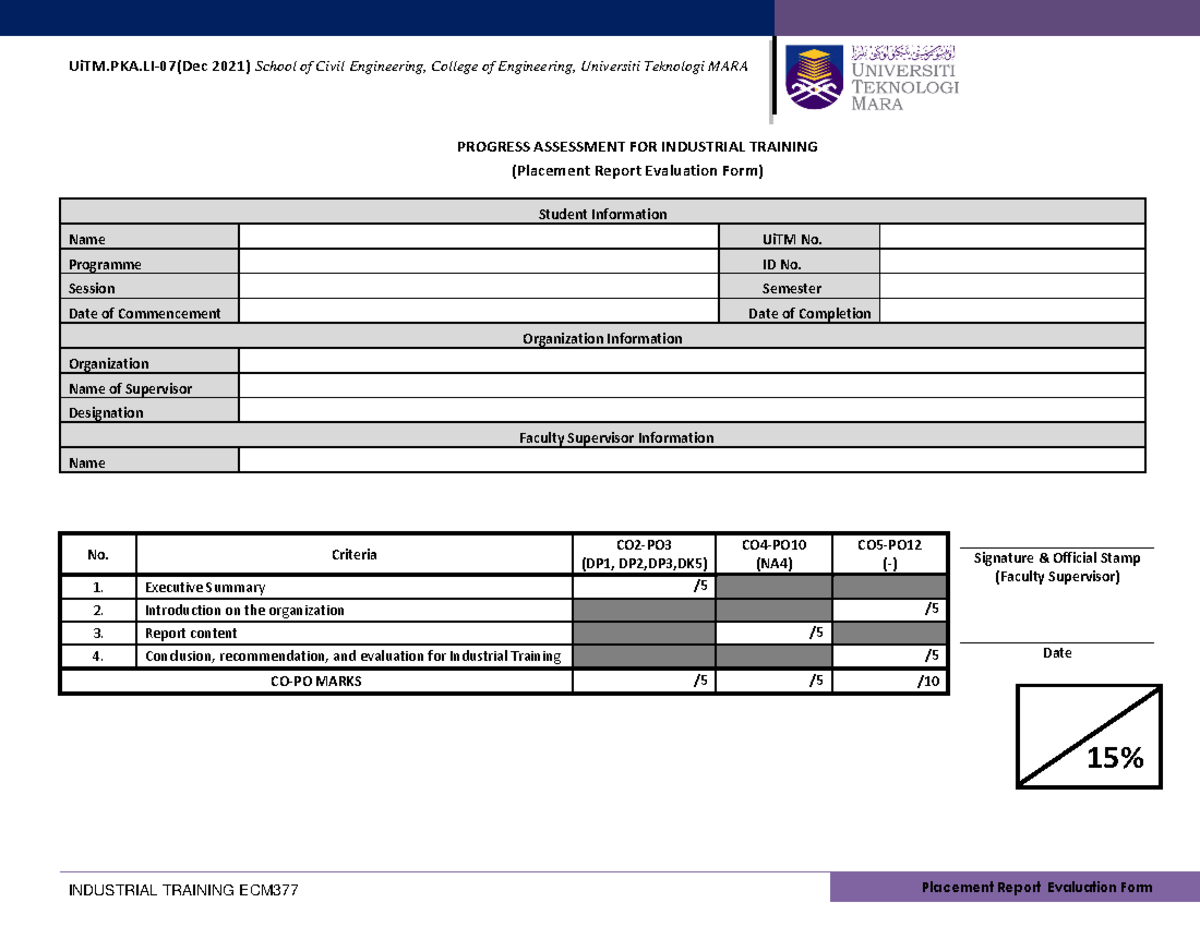Click the Semester blank field
Viewport: 1200px width, 927px height.
pyautogui.click(x=1012, y=287)
